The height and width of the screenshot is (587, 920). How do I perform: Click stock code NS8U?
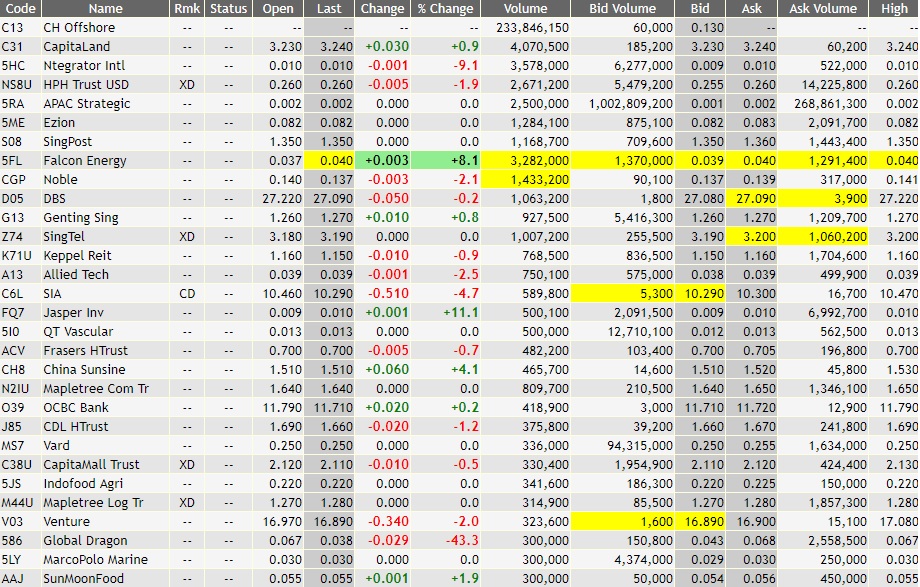[16, 85]
